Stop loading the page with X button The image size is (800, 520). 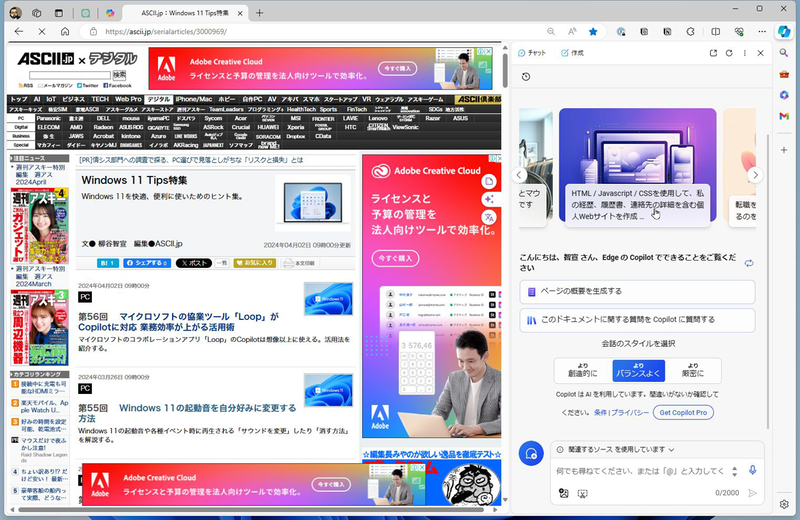coord(42,32)
